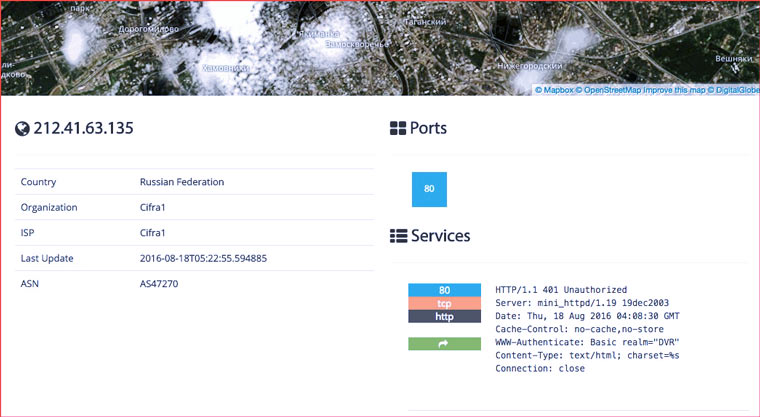Click the Russian Federation value
This screenshot has height=417, width=760.
click(x=182, y=182)
